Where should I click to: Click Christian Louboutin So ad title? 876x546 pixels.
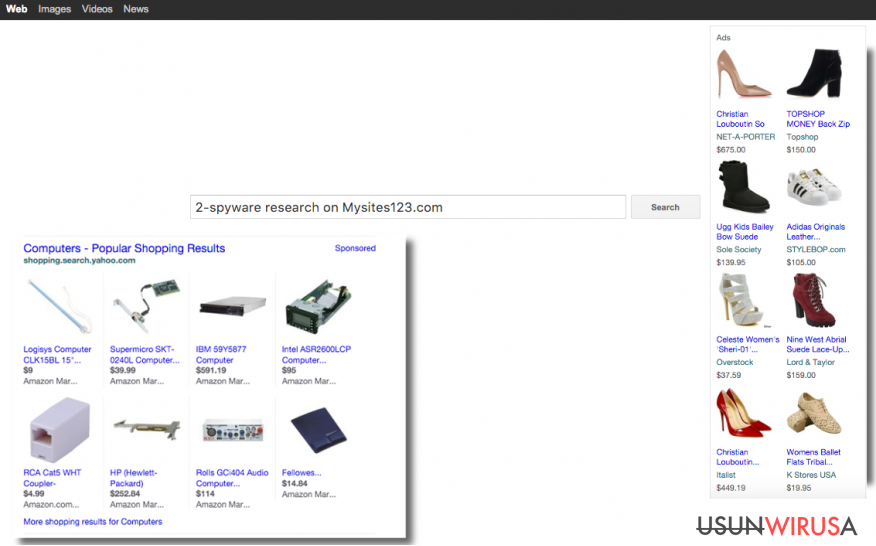coord(740,119)
